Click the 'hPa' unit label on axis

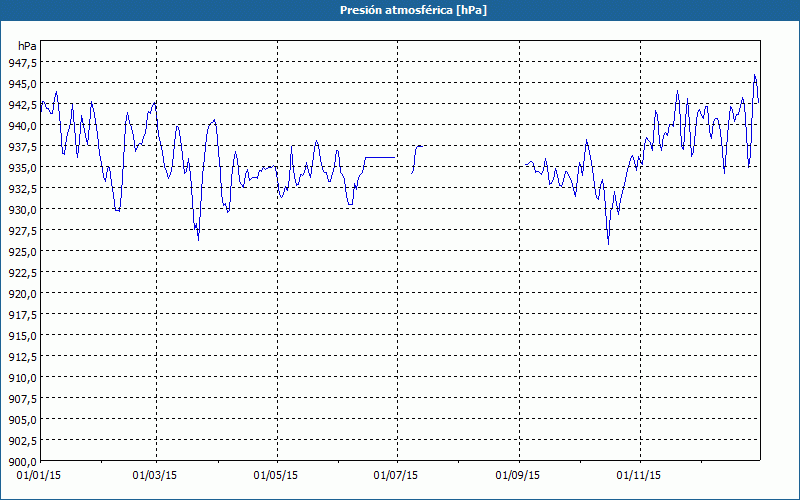pos(27,46)
